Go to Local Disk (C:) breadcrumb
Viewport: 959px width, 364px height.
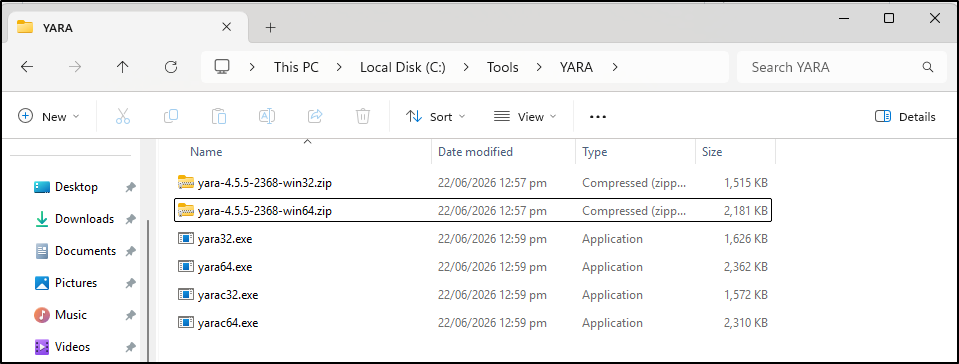point(403,67)
